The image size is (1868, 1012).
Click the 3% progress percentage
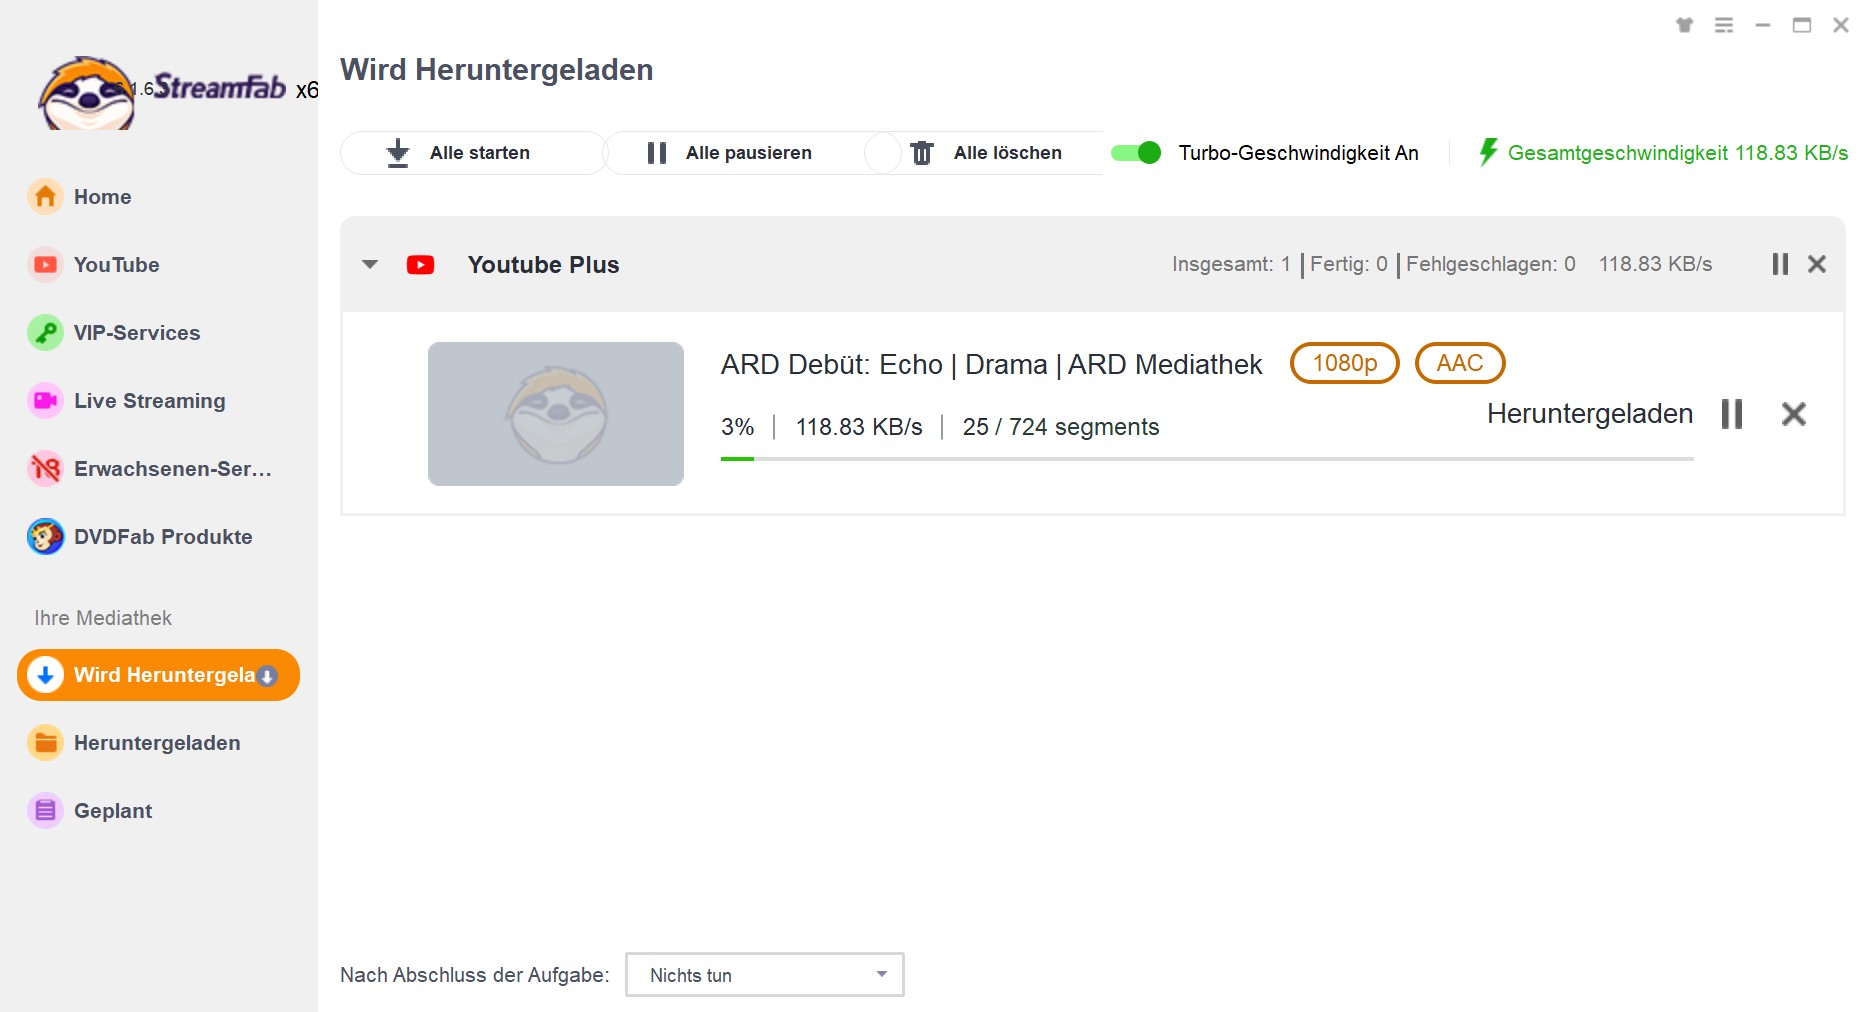tap(738, 427)
